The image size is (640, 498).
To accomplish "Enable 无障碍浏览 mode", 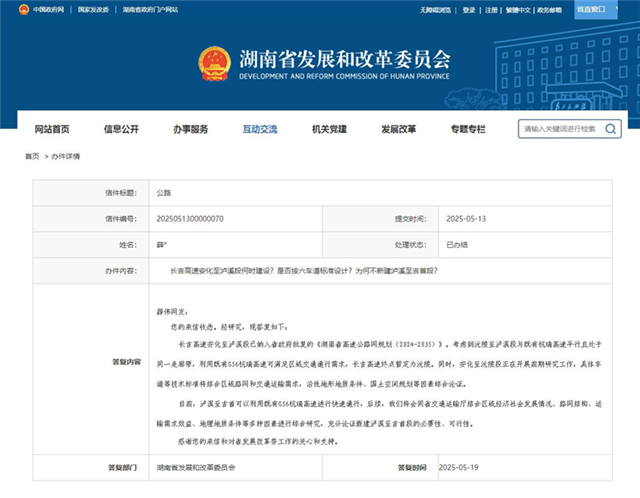I will 436,10.
